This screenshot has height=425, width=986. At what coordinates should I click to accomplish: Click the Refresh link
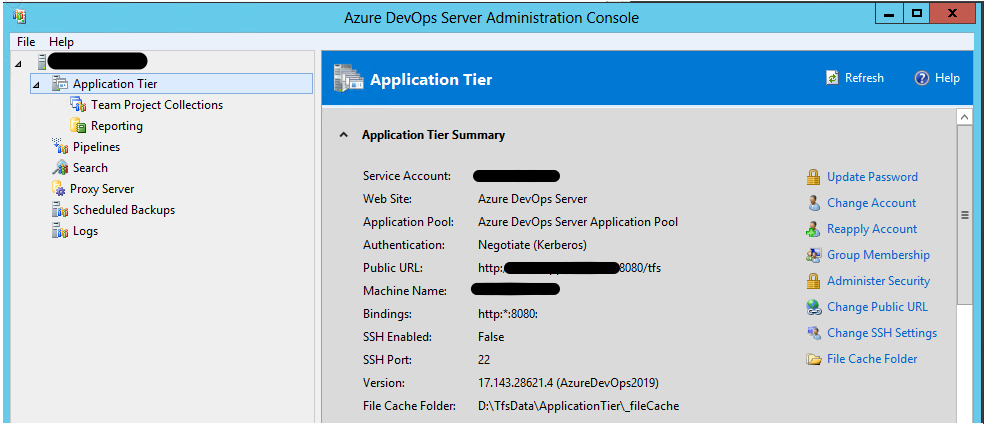[x=864, y=78]
